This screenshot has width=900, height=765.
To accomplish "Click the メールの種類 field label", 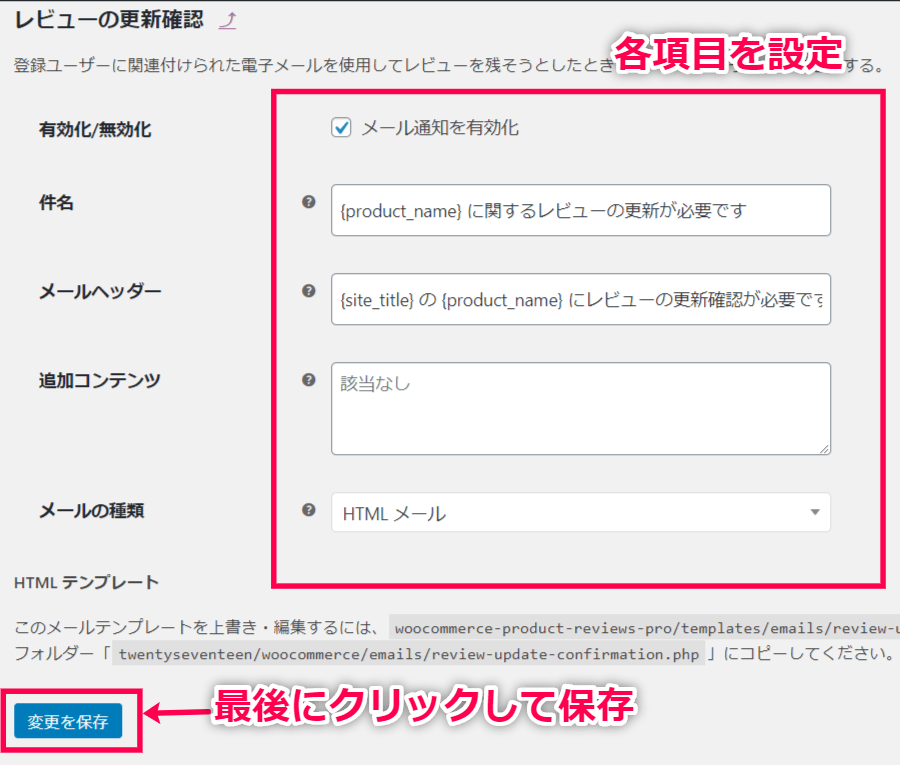I will (91, 510).
